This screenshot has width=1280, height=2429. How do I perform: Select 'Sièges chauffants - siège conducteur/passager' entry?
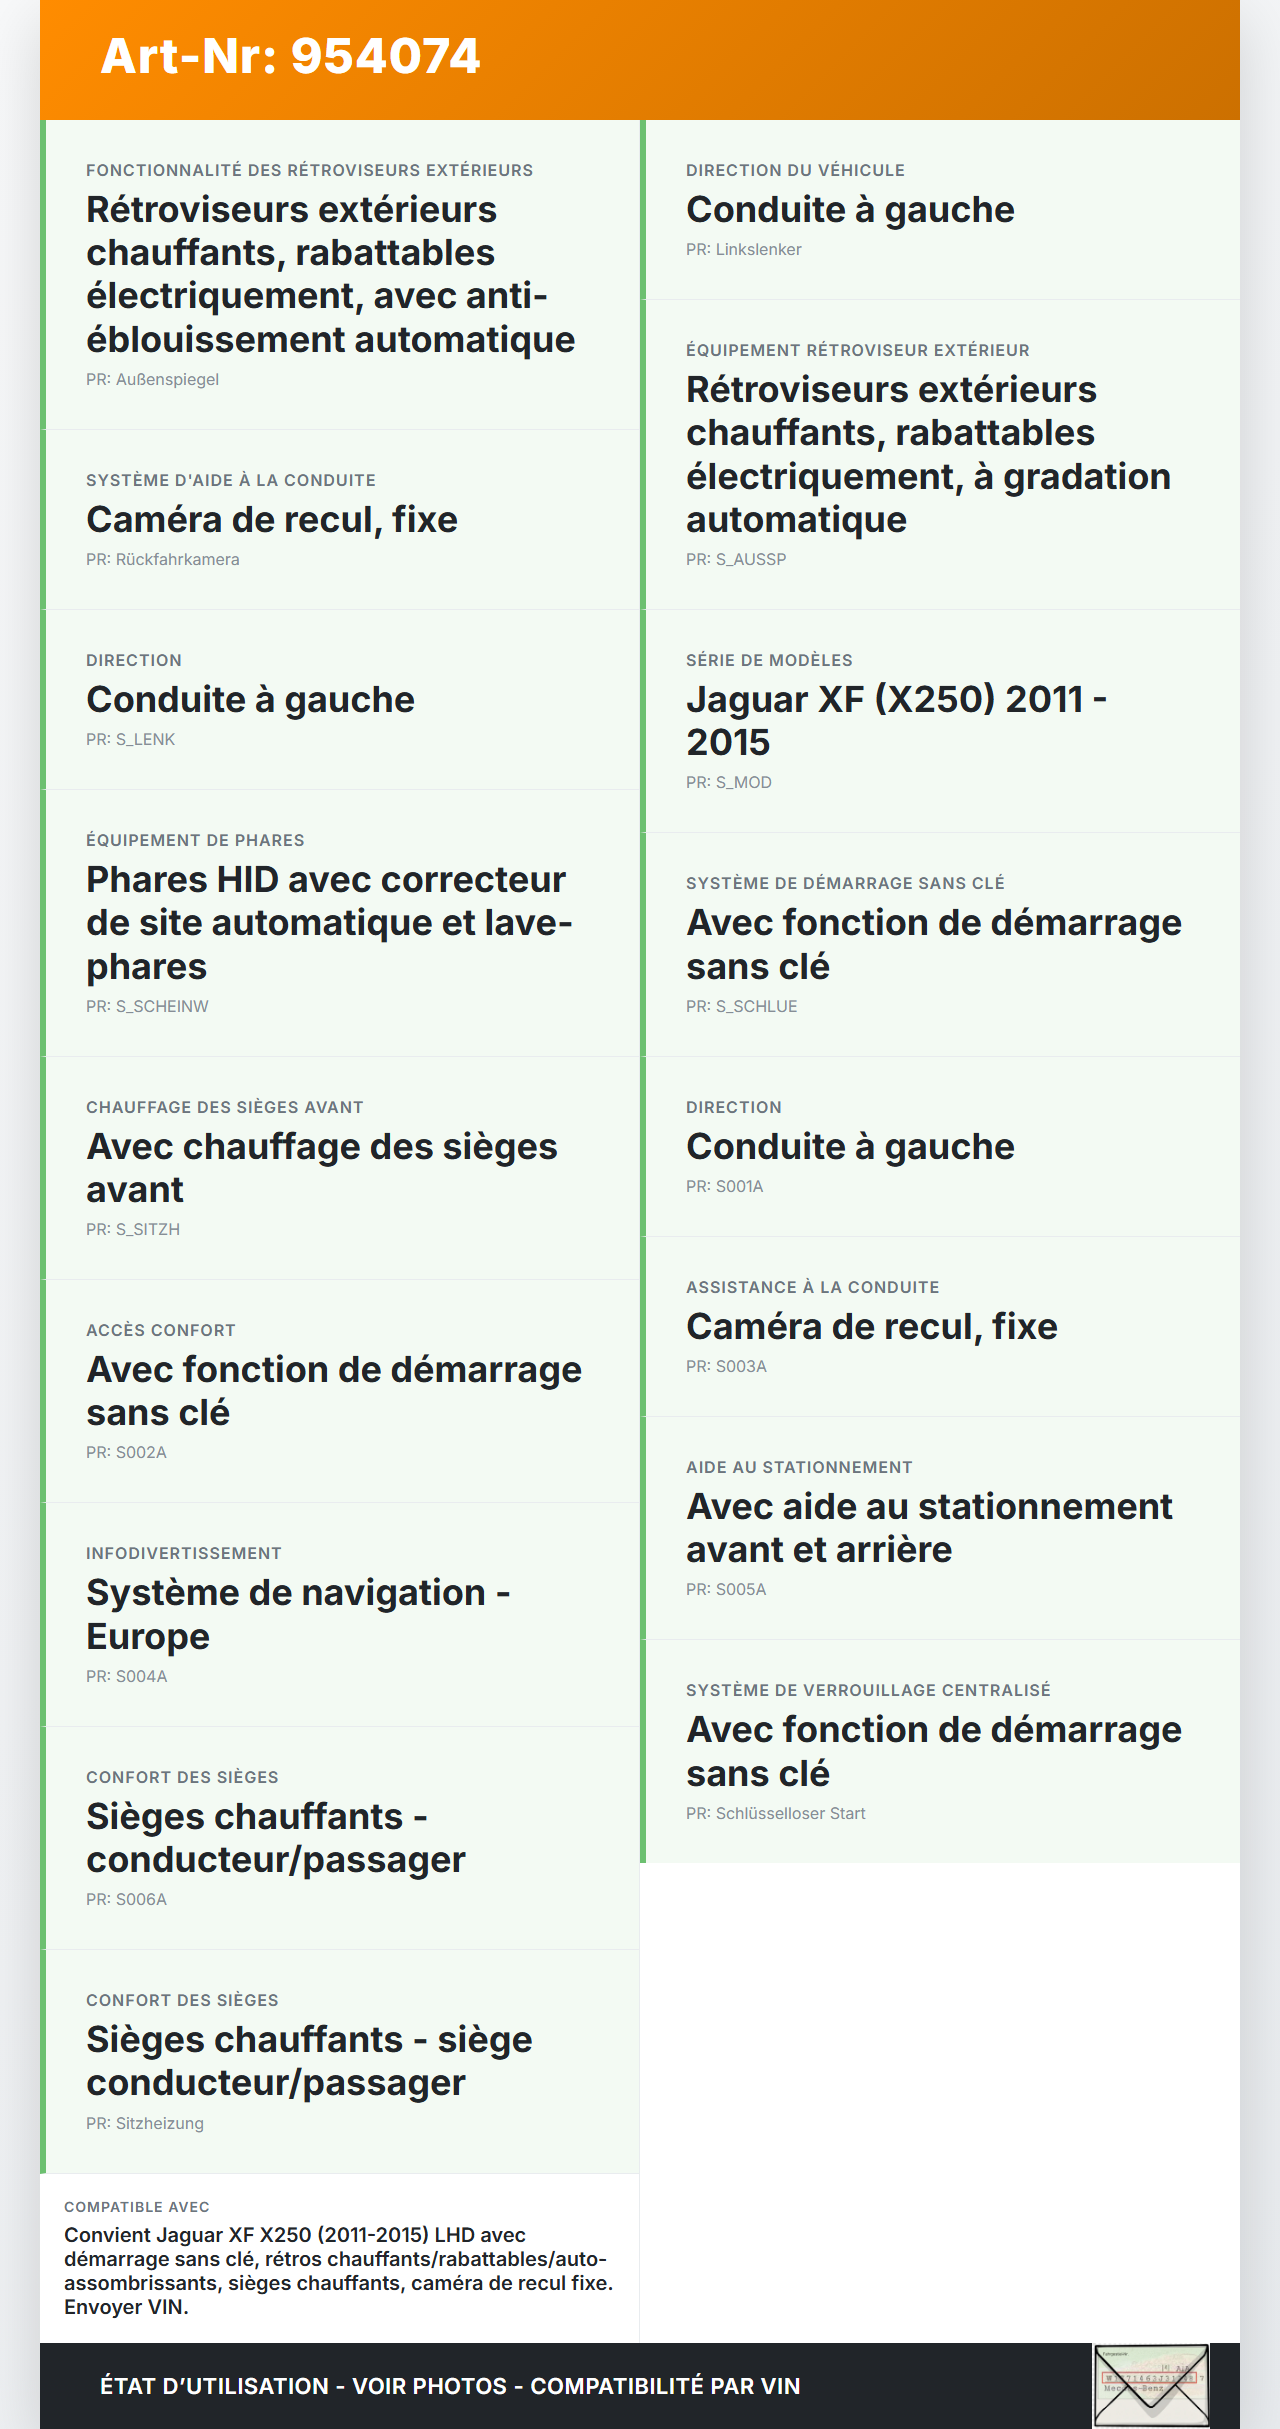point(340,2061)
